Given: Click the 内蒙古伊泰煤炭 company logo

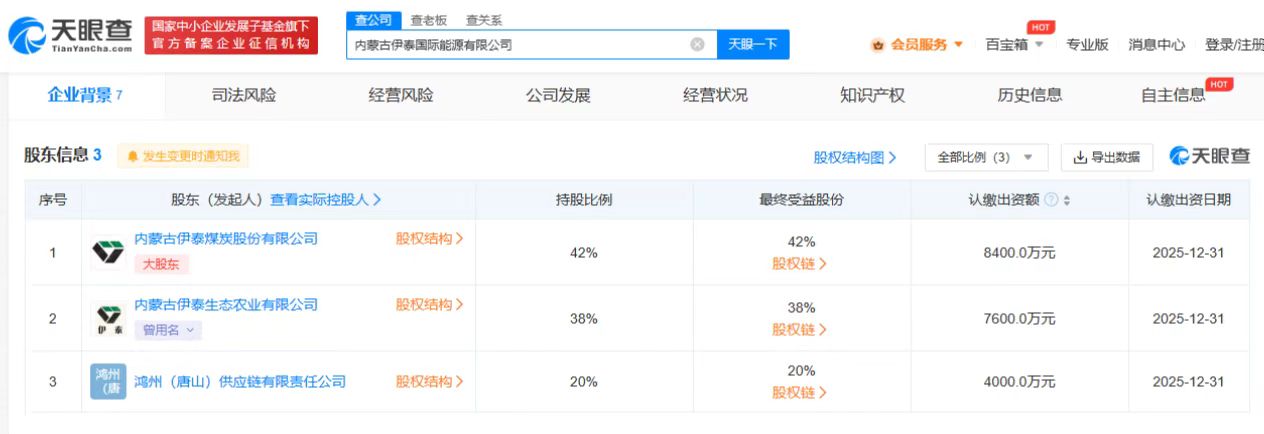Looking at the screenshot, I should 107,252.
